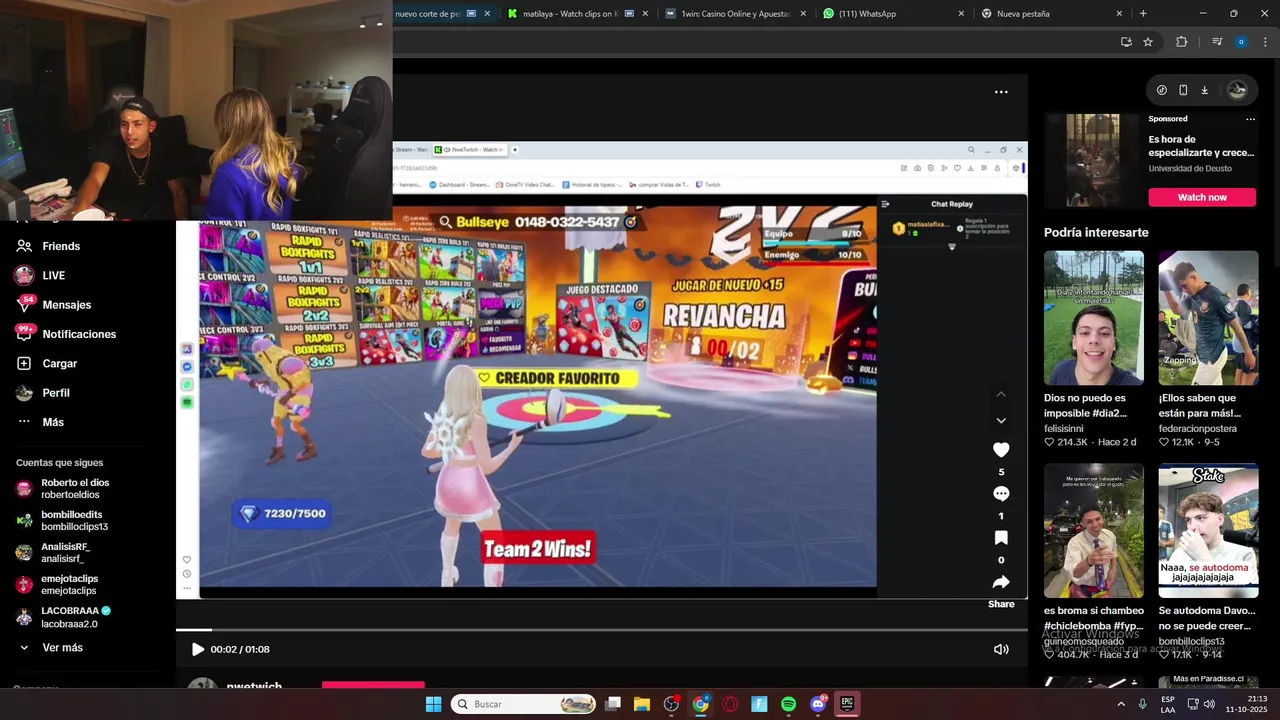Open the Universidad de Deusto ad thumbnail
Viewport: 1280px width, 720px height.
tap(1092, 159)
